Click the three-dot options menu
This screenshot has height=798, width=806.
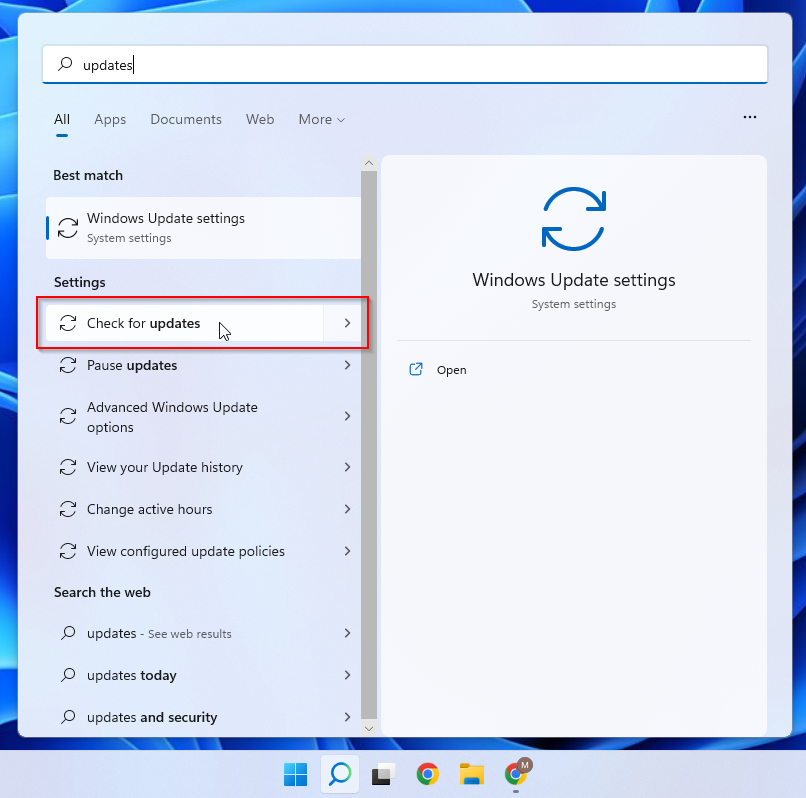pyautogui.click(x=749, y=117)
